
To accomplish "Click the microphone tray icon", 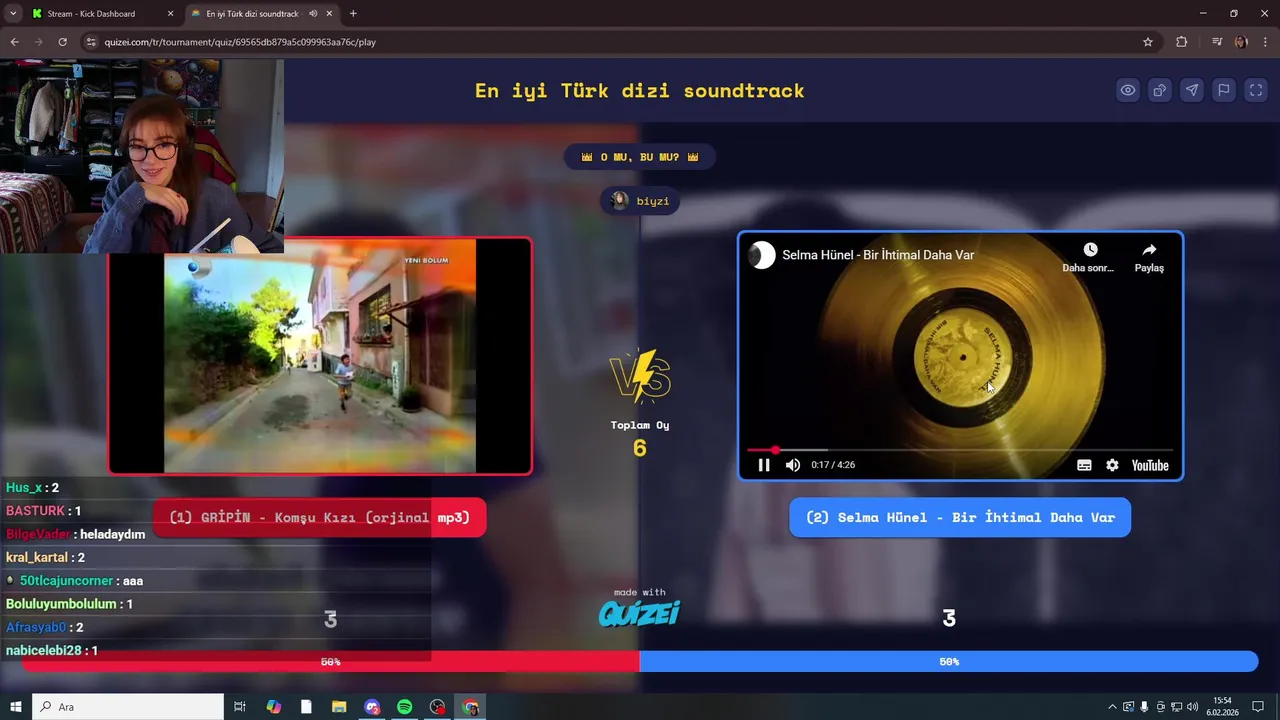I will (1144, 707).
